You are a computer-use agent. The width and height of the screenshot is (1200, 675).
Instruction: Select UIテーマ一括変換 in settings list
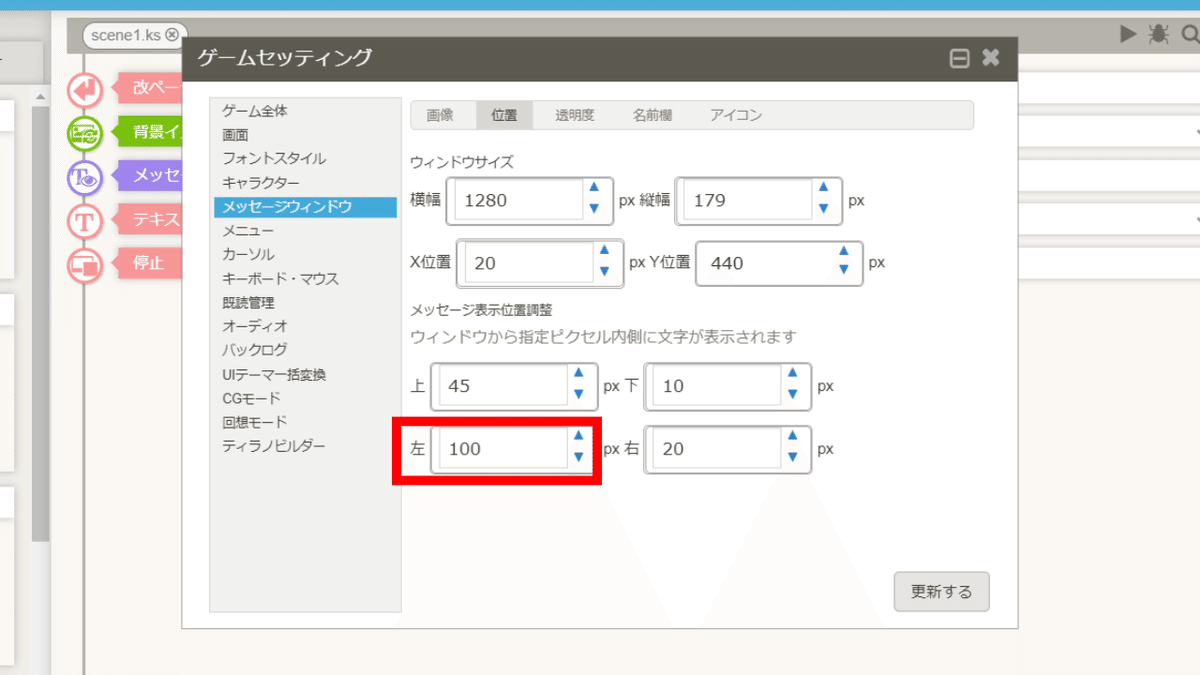(274, 375)
